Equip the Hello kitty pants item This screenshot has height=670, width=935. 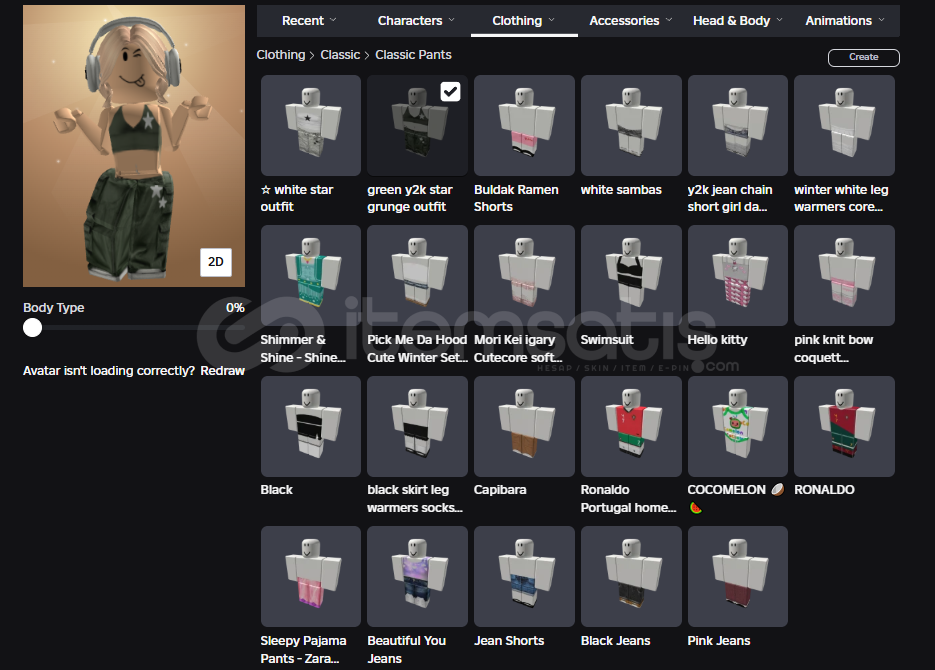738,275
